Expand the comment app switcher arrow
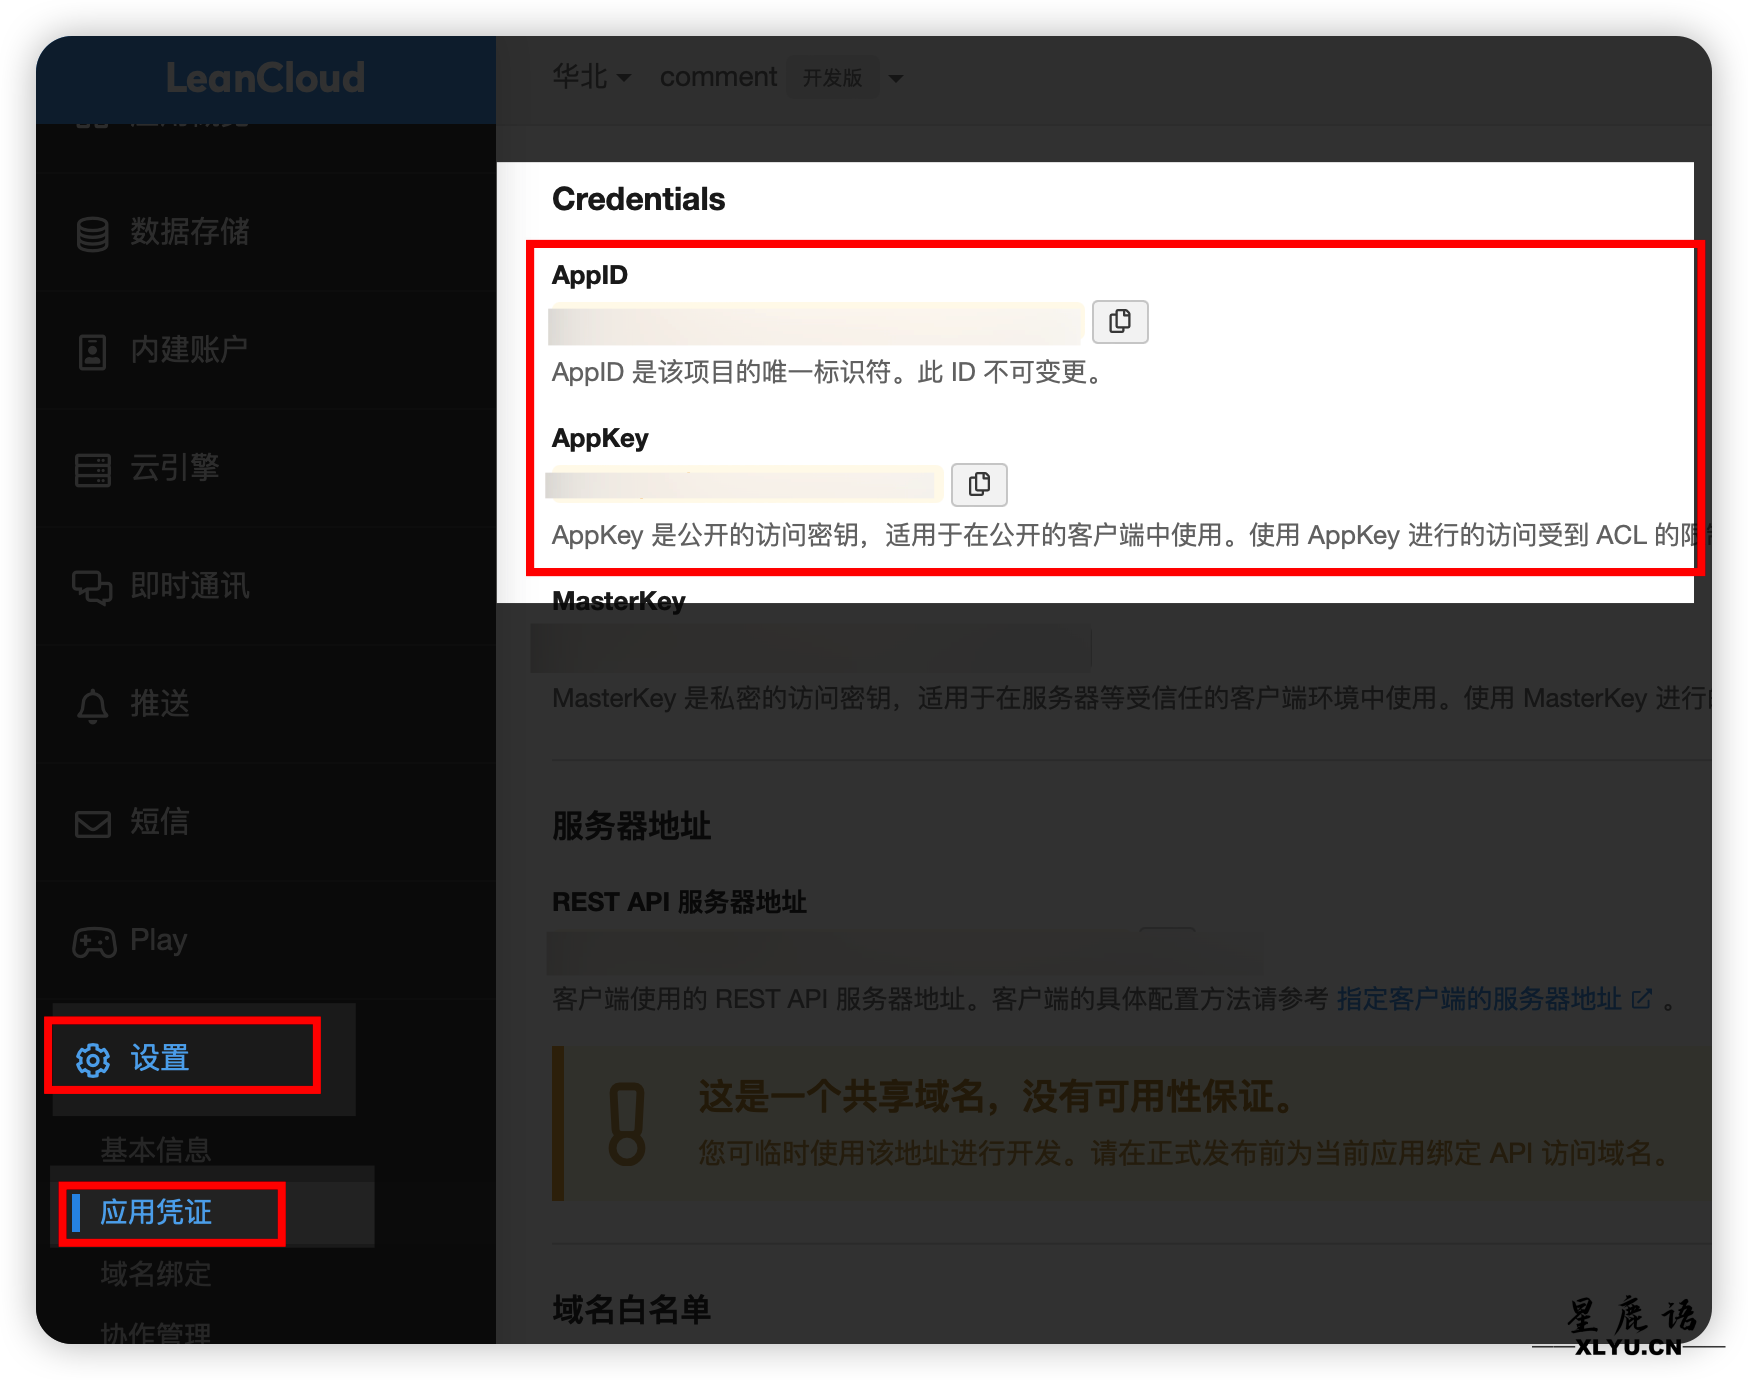 [896, 78]
